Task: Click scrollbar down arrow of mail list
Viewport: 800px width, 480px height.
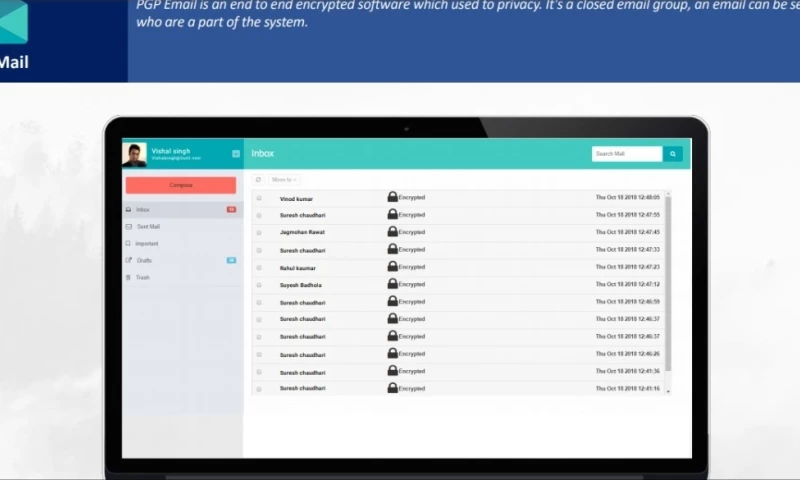Action: [668, 392]
